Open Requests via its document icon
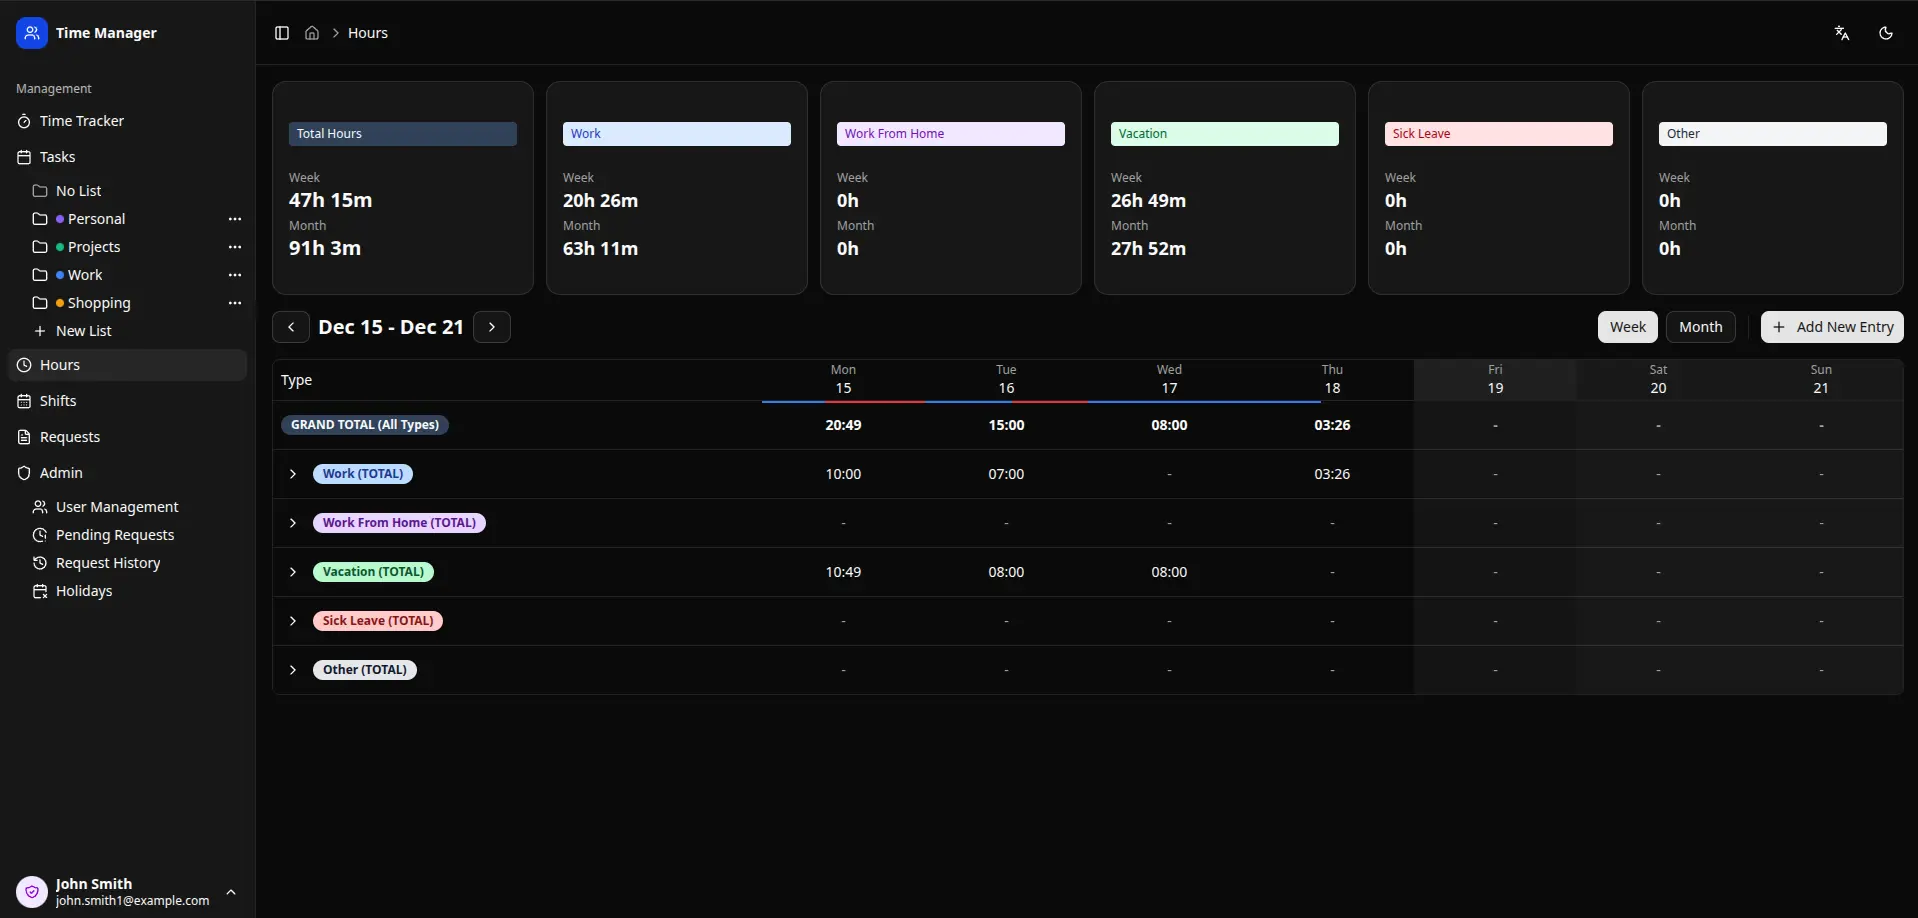This screenshot has height=918, width=1918. click(23, 437)
